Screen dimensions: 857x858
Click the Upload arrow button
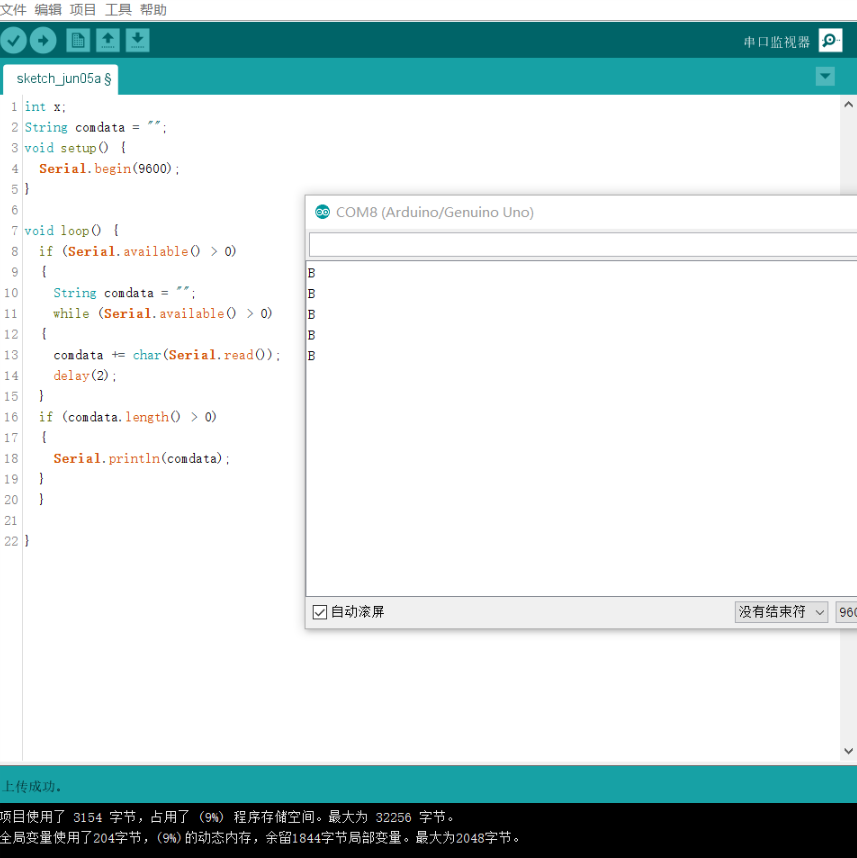point(43,40)
